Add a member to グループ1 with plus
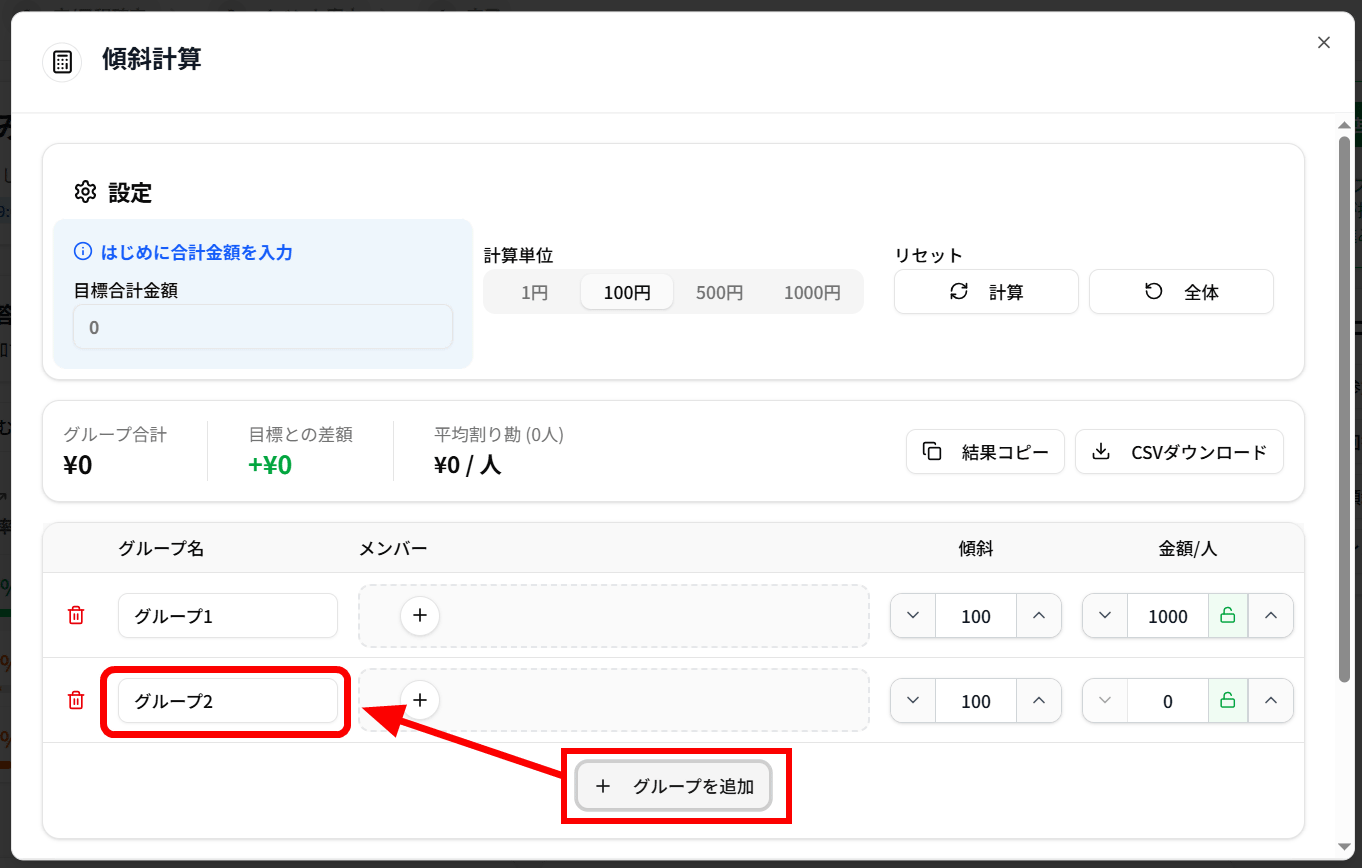The image size is (1362, 868). pyautogui.click(x=420, y=616)
